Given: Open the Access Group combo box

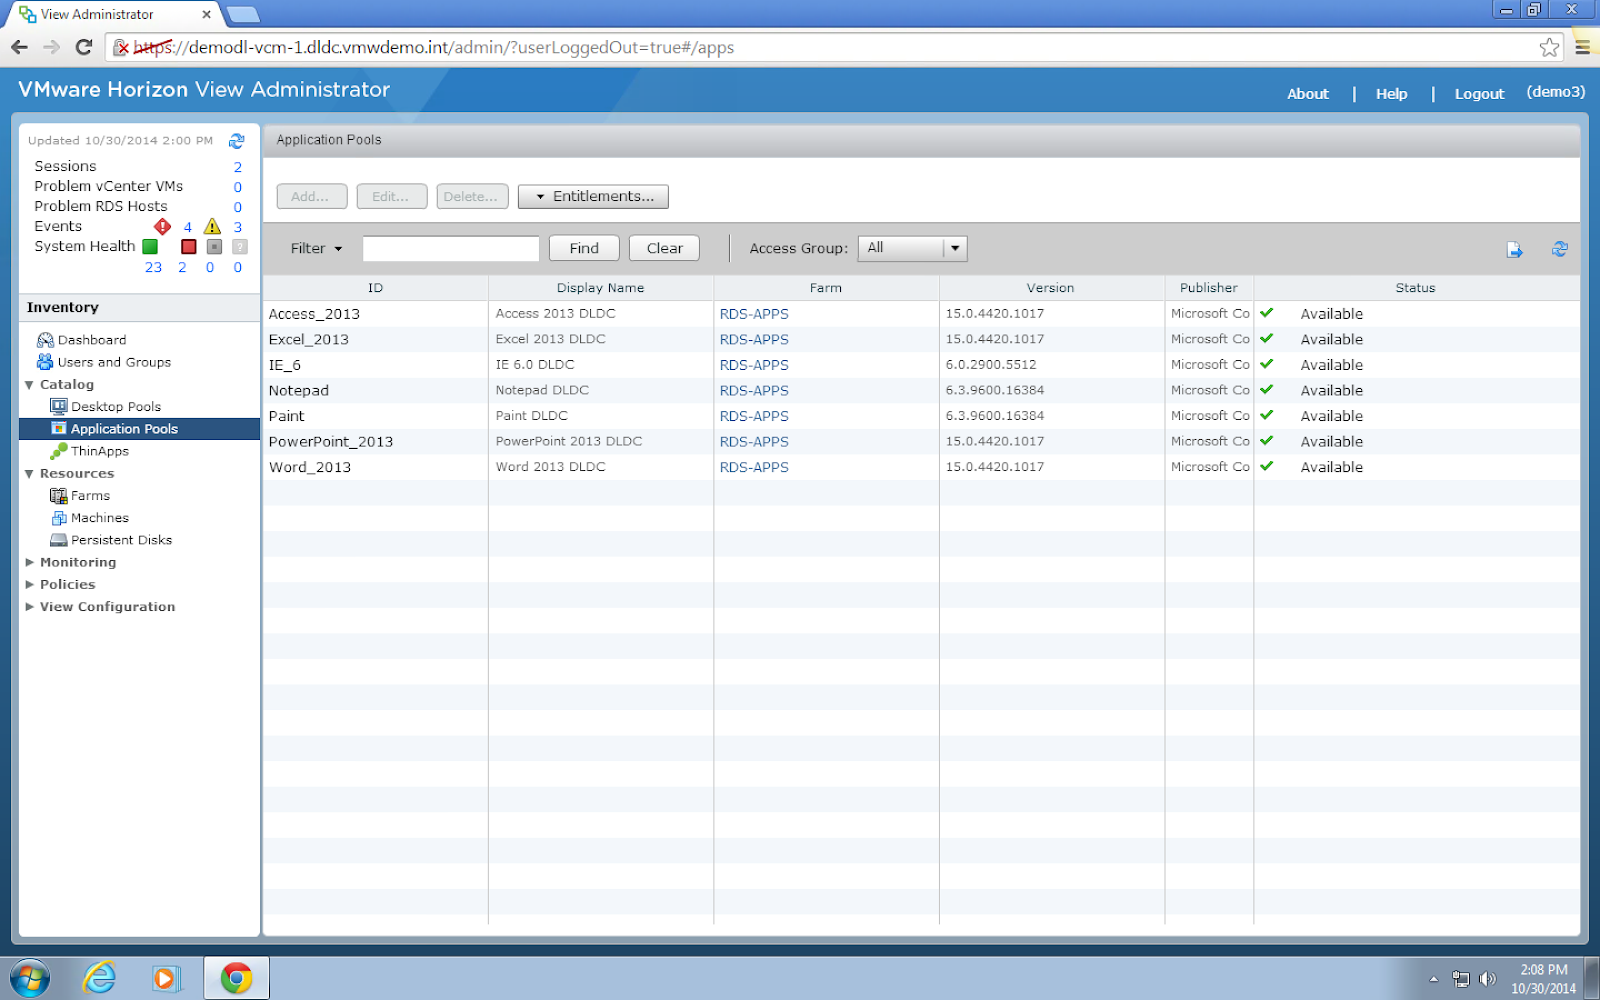Looking at the screenshot, I should click(x=912, y=248).
